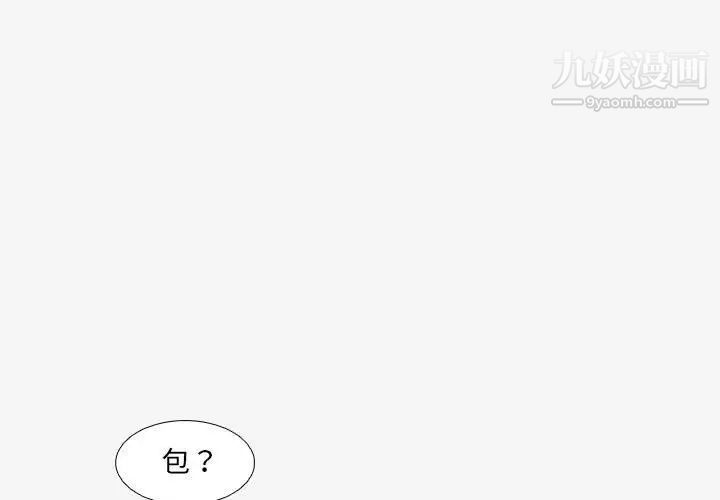720x500 pixels.
Task: Click the 包? speech bubble
Action: point(185,460)
